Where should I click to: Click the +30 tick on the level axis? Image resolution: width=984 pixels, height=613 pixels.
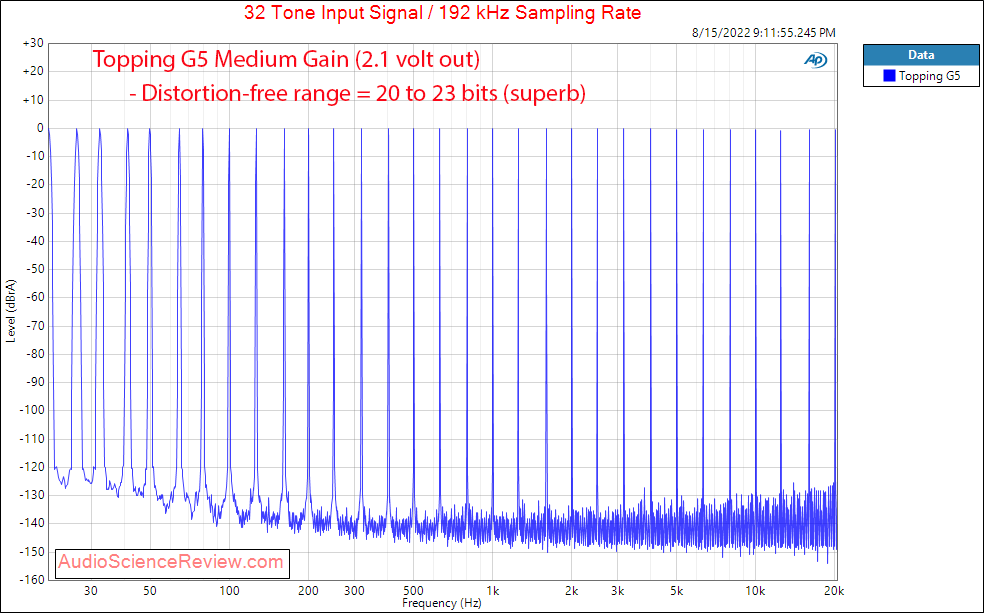[33, 43]
